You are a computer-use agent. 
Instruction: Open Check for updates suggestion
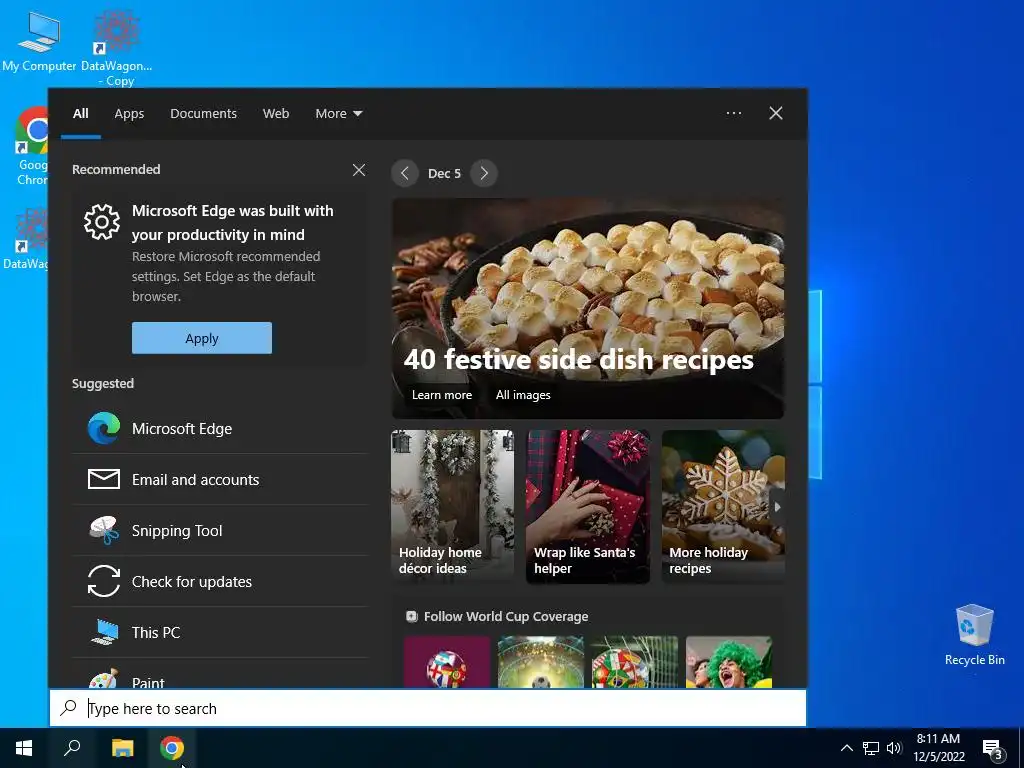[x=219, y=581]
